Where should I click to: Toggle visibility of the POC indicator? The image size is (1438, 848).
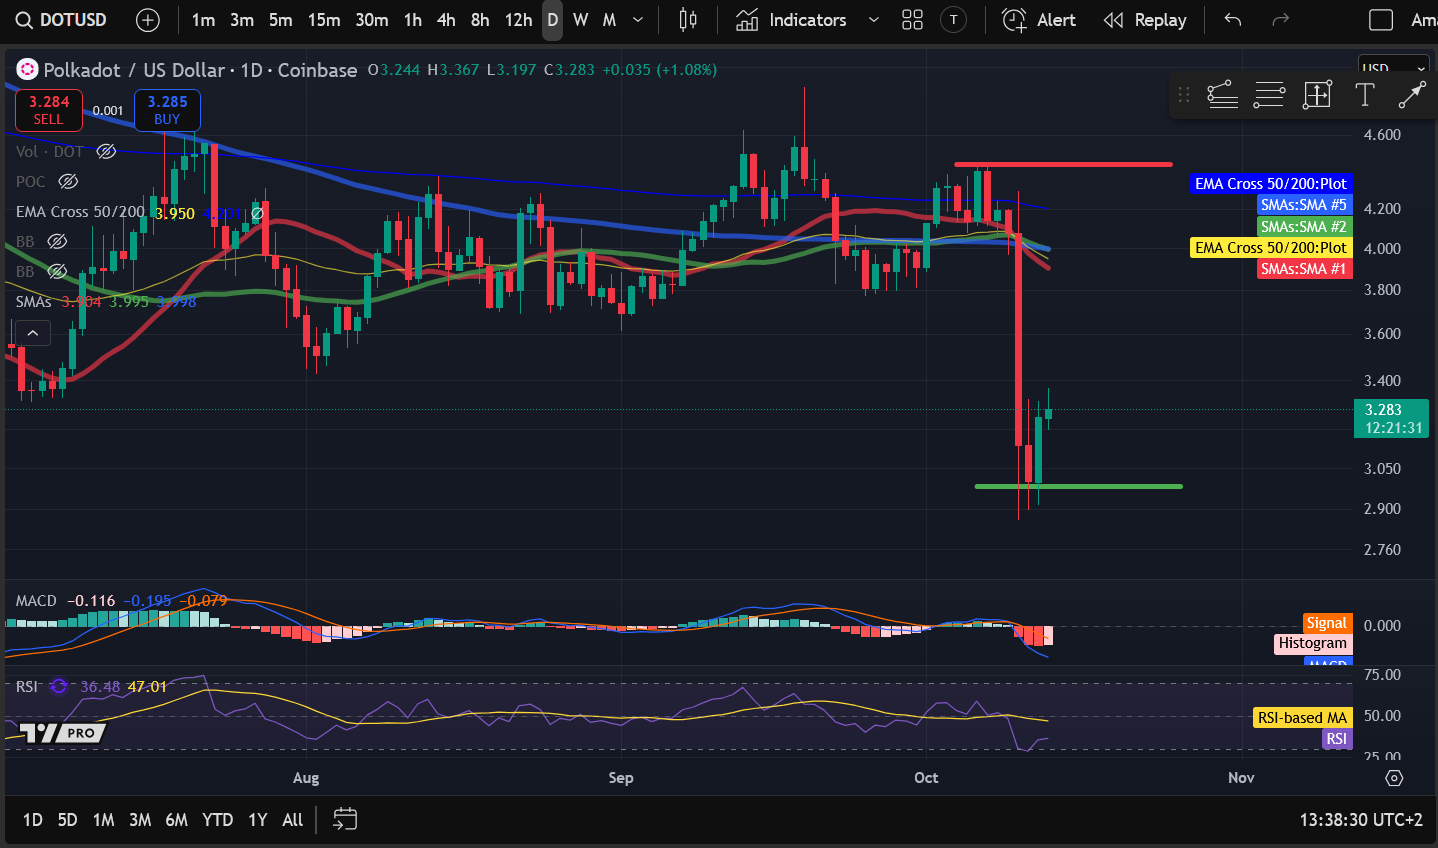click(x=68, y=181)
